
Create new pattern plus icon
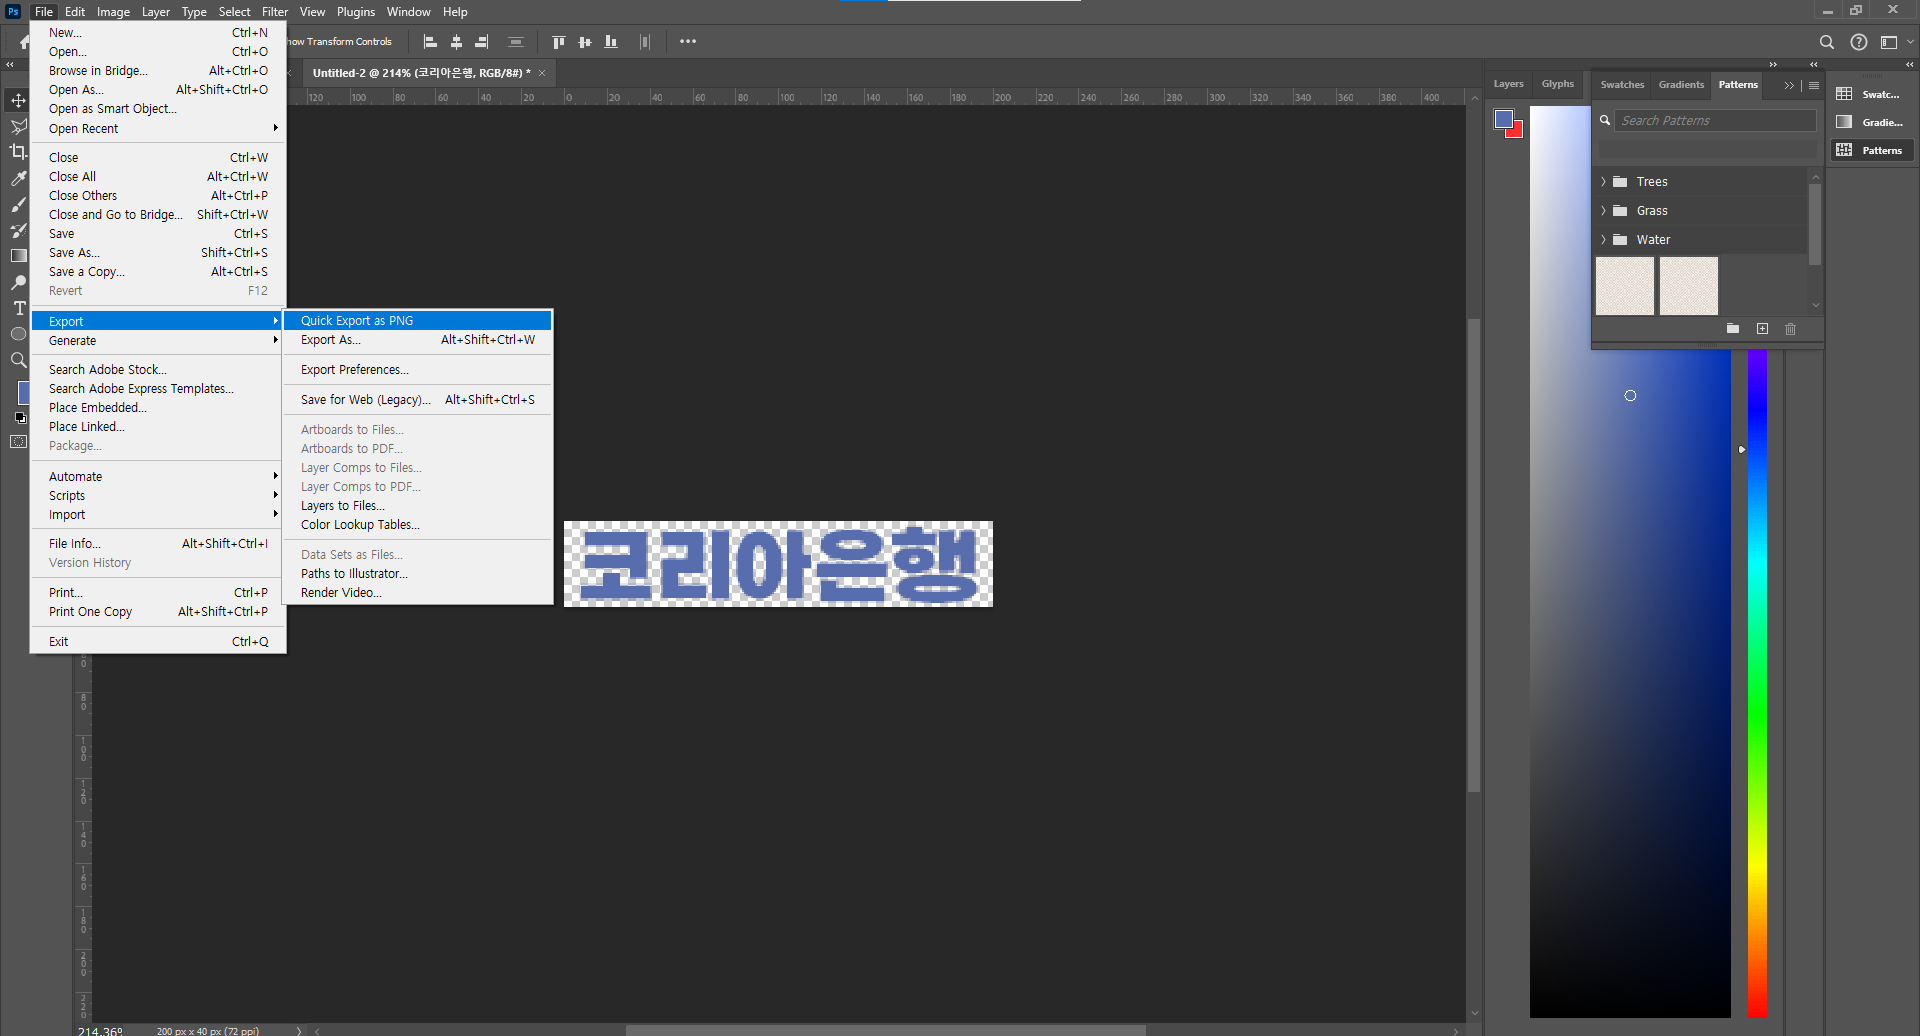(1762, 329)
